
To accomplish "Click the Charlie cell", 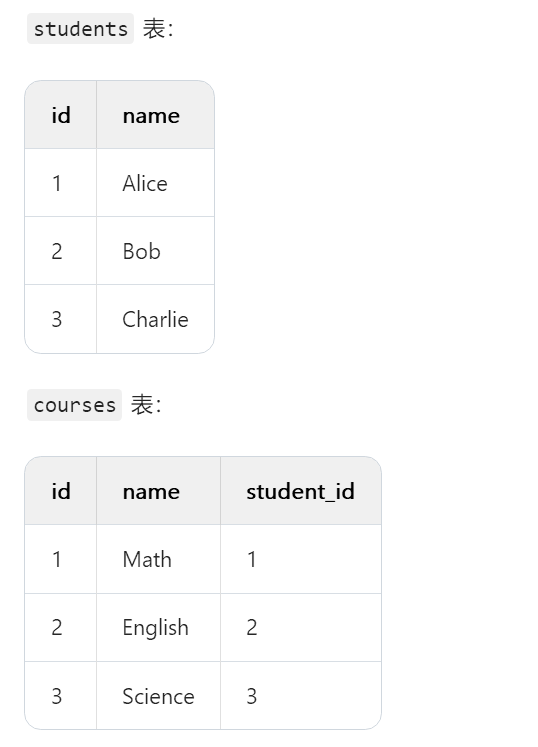I will (x=155, y=319).
